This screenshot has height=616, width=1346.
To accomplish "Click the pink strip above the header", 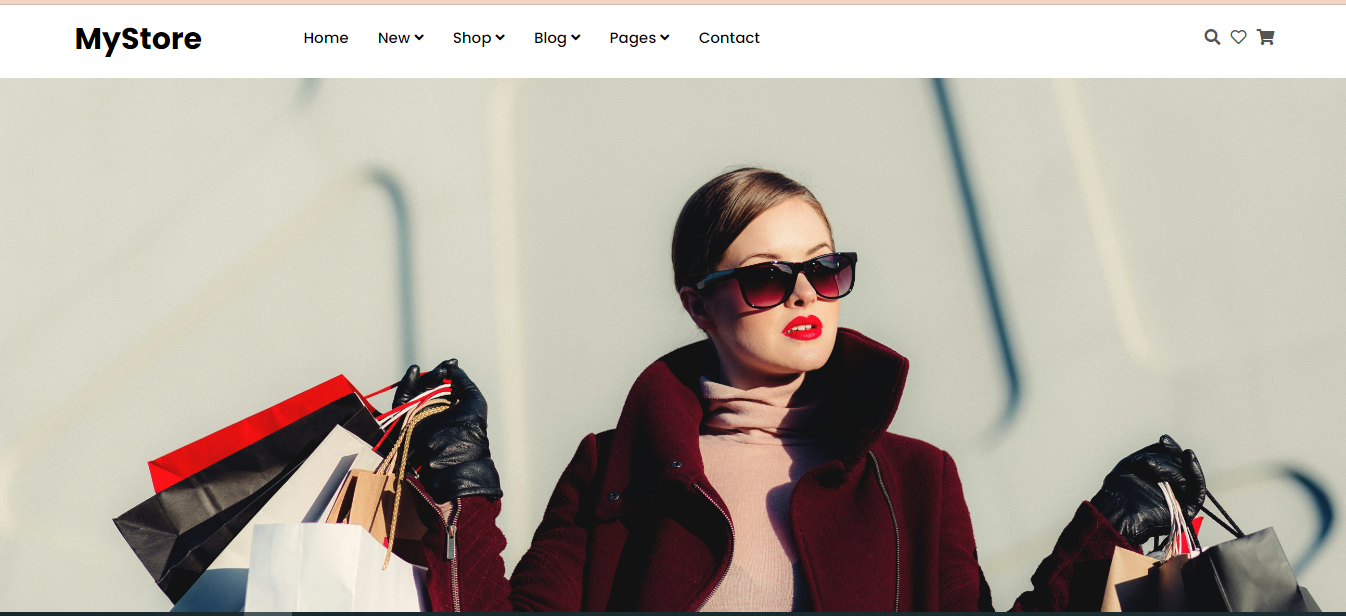I will coord(673,2).
